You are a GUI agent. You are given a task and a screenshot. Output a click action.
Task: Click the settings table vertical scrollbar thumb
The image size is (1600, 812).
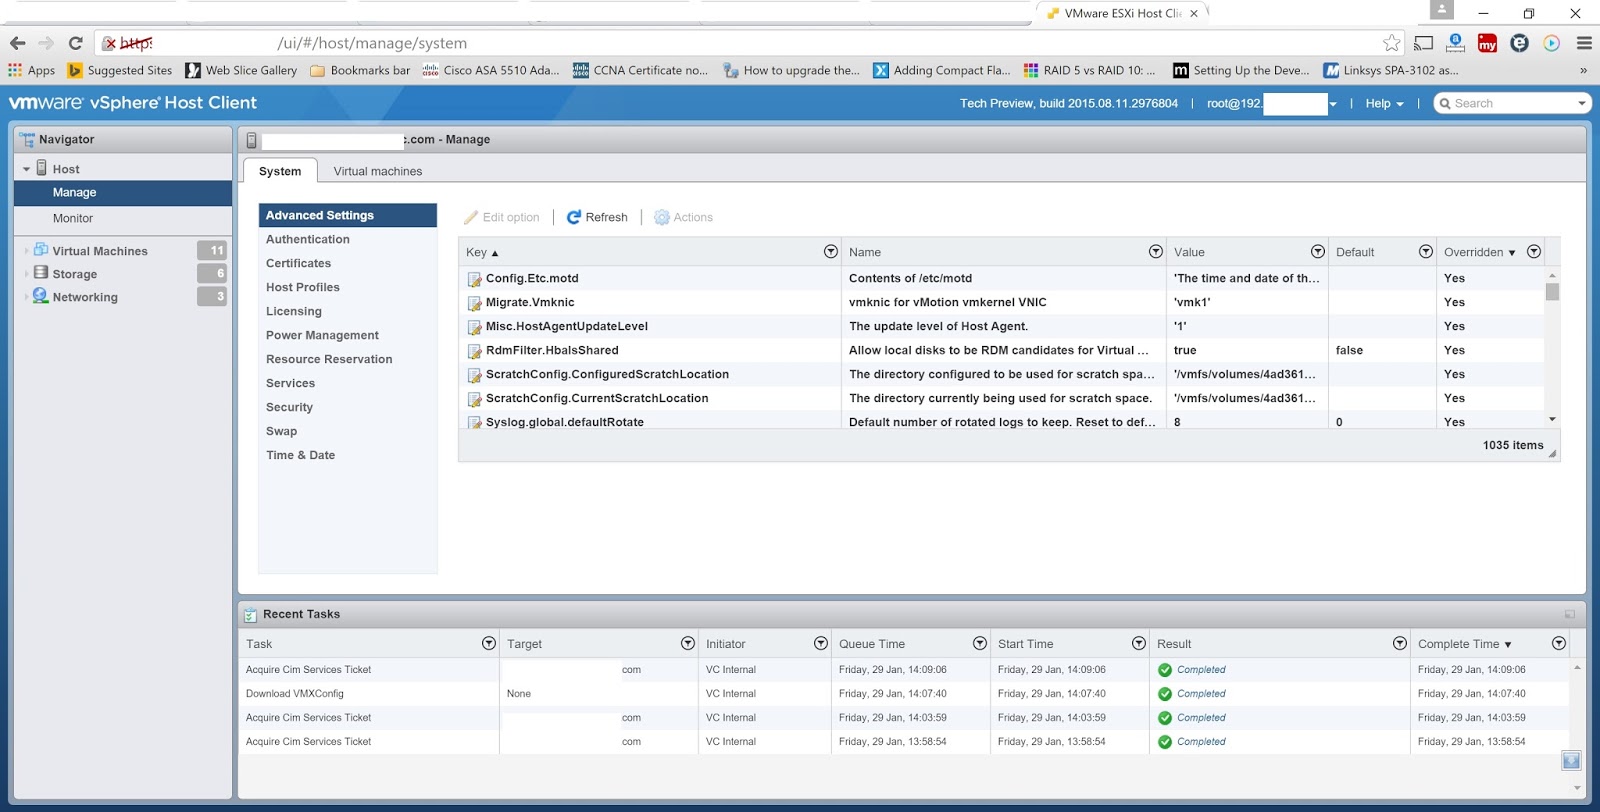pyautogui.click(x=1552, y=292)
